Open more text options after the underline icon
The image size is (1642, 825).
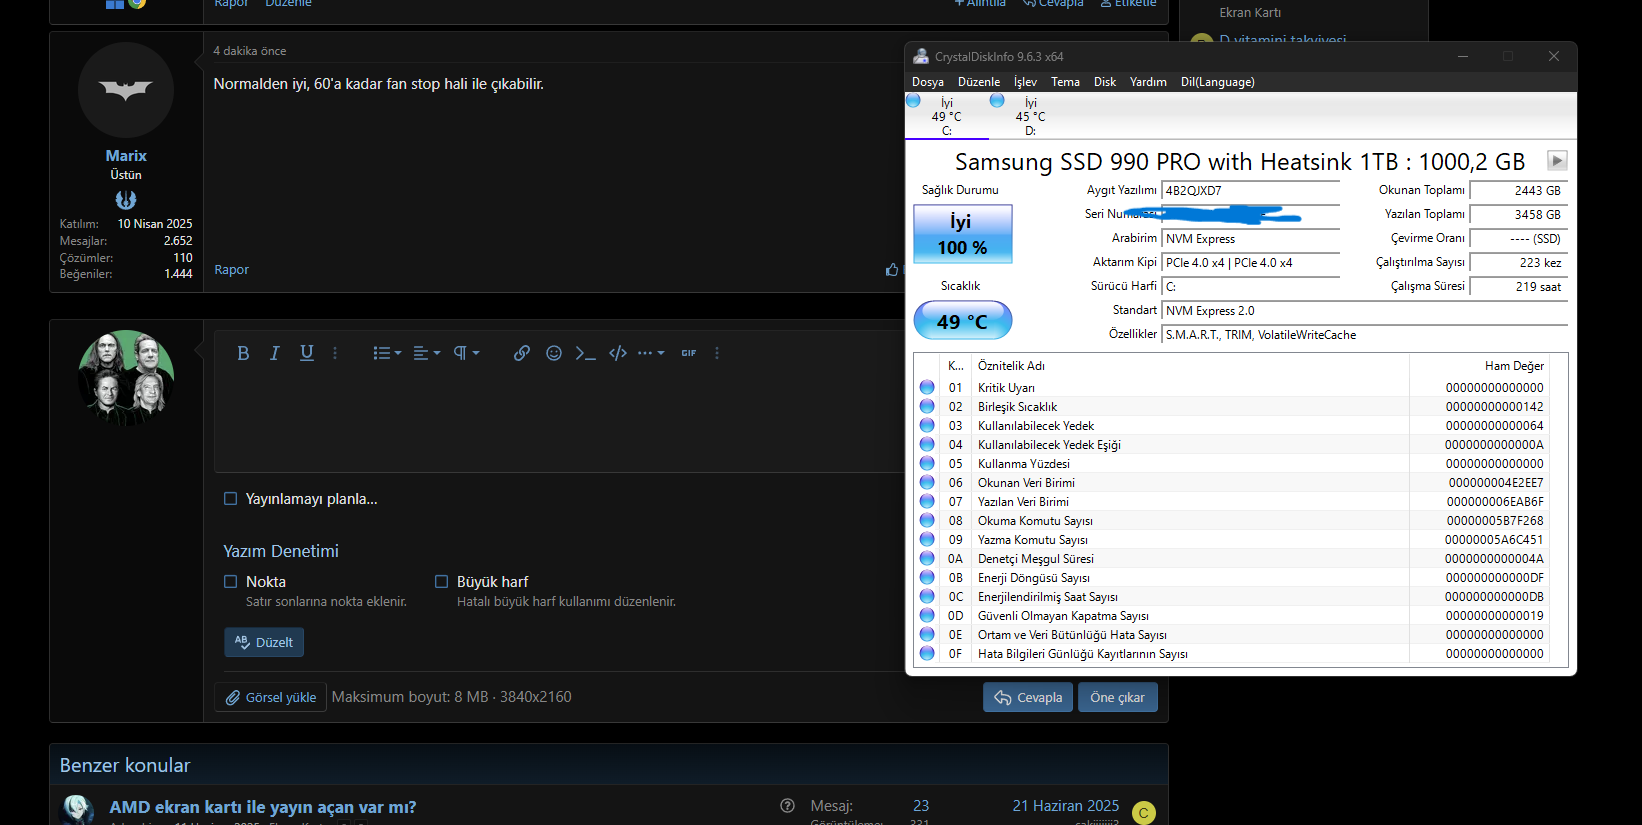(335, 353)
